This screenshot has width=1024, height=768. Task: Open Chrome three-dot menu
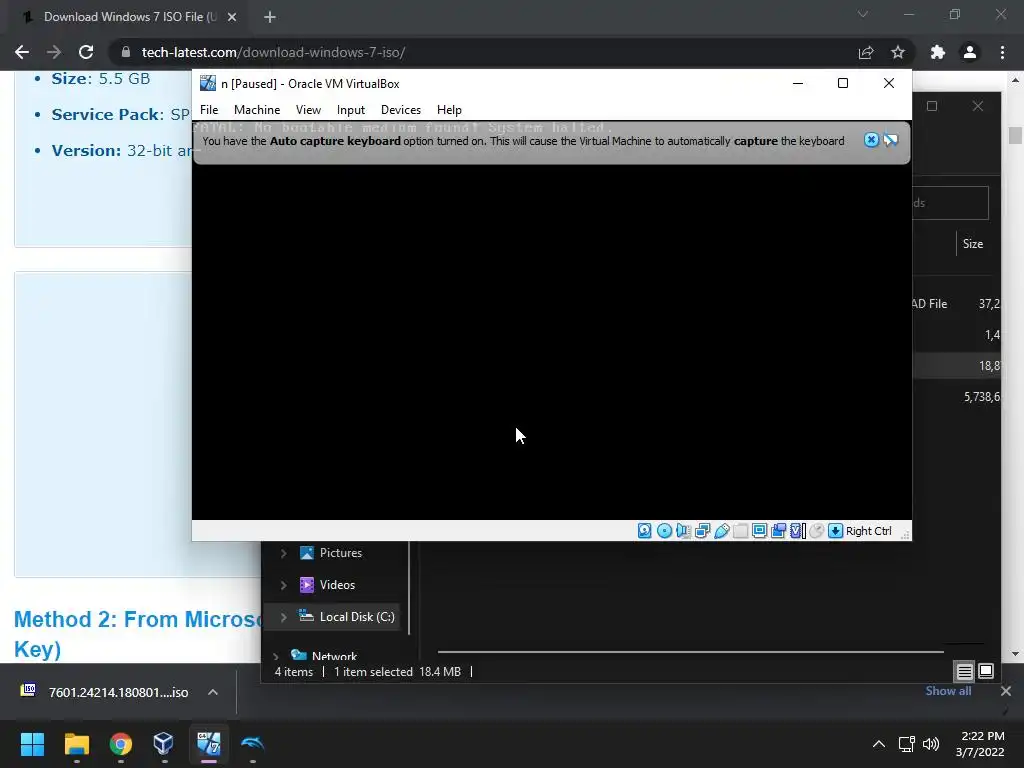(x=1002, y=52)
